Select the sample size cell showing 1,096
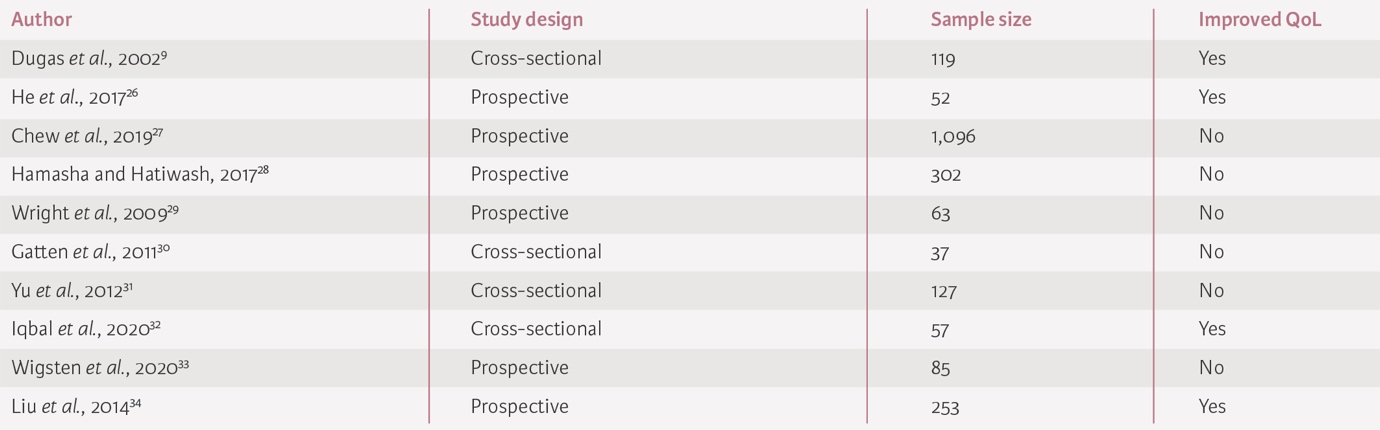Viewport: 1380px width, 430px height. [952, 136]
